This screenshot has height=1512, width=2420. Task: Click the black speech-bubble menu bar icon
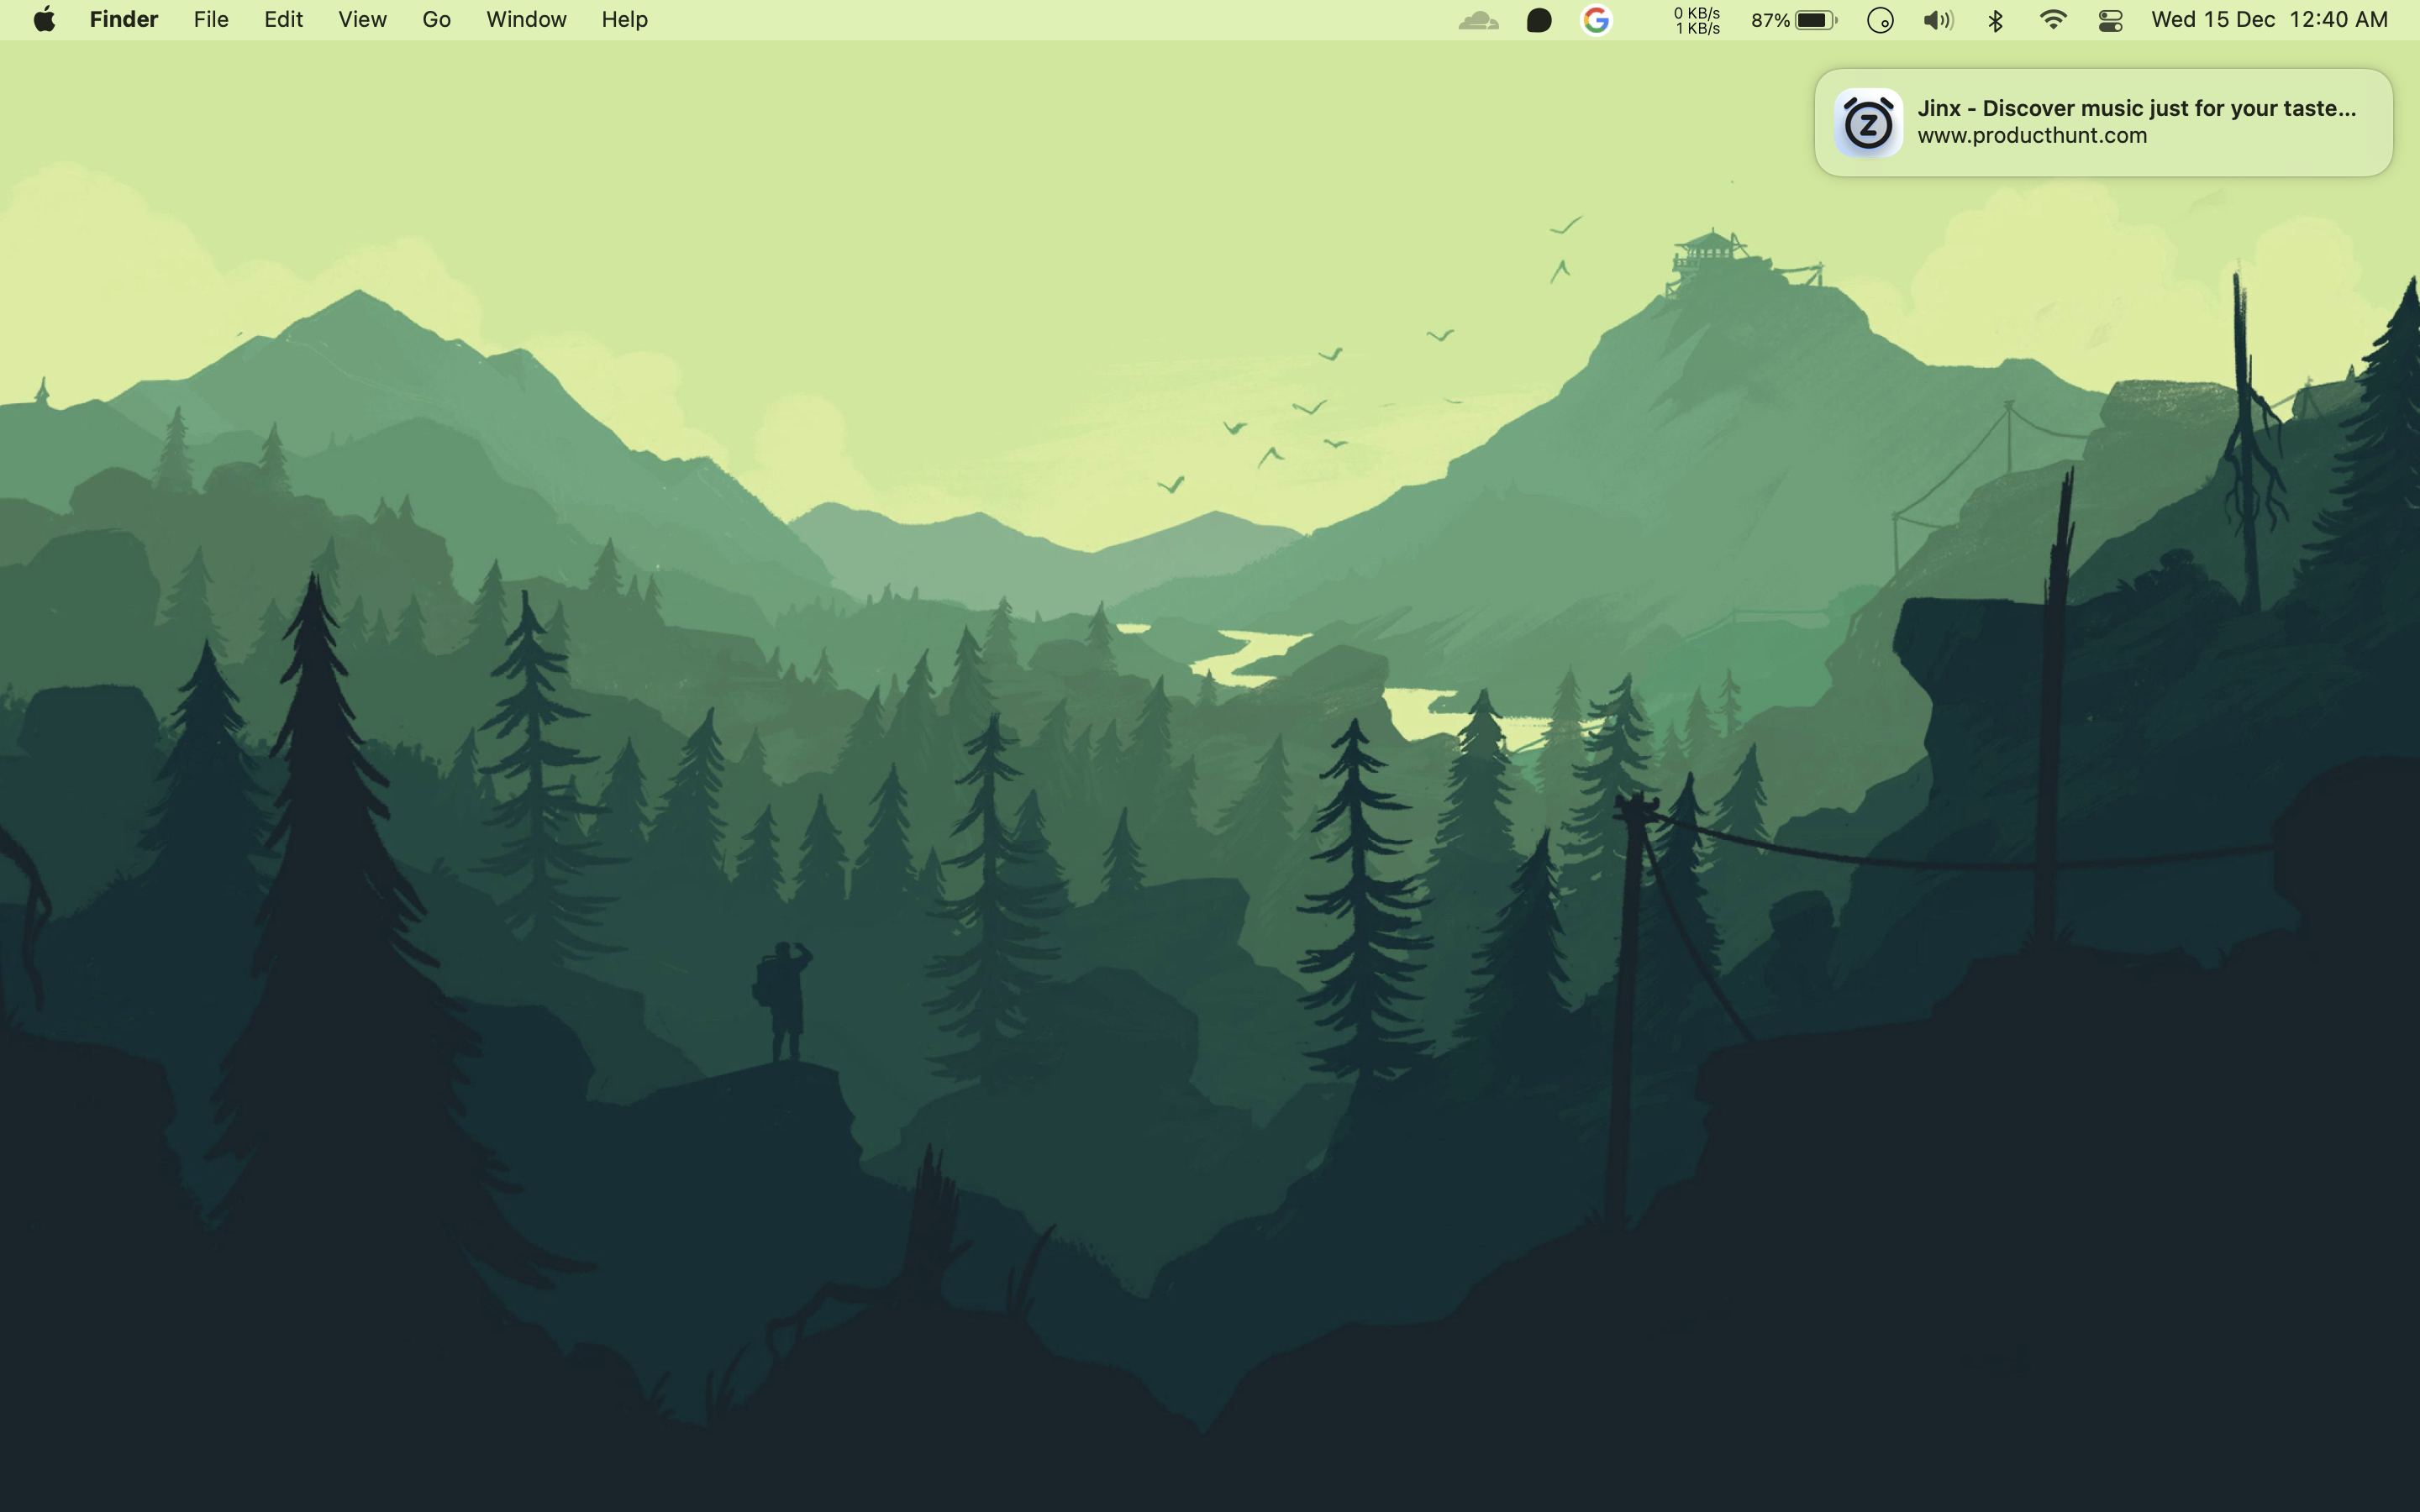click(x=1539, y=20)
